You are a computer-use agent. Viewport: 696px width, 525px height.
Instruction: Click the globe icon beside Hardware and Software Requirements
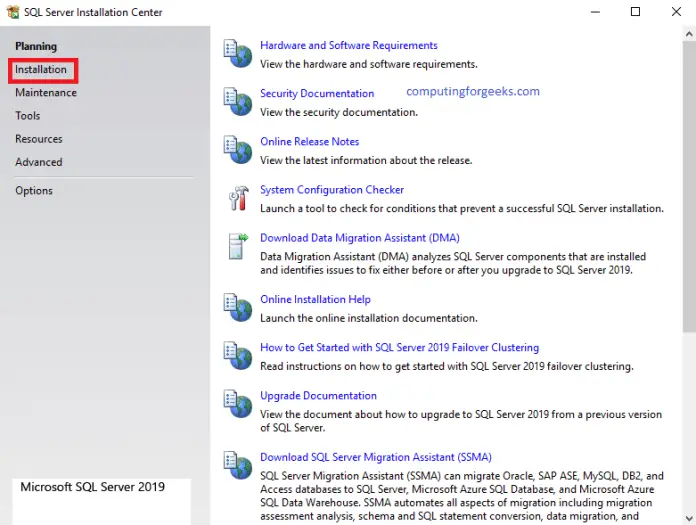point(238,53)
